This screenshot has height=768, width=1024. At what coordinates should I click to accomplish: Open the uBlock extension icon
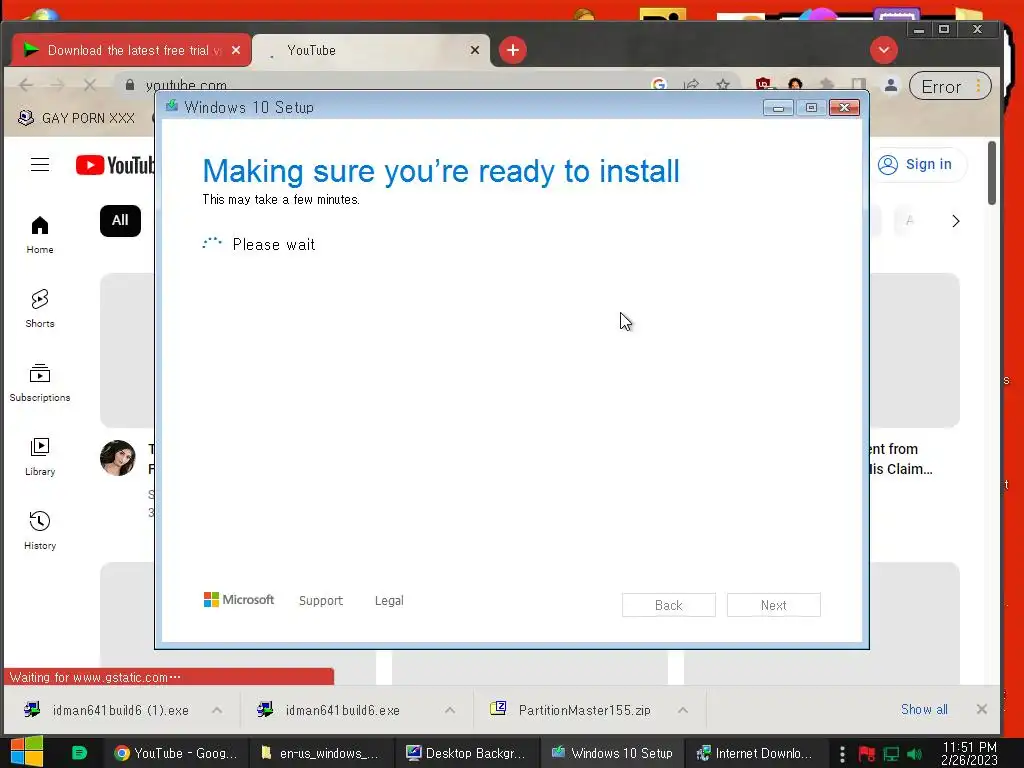[763, 85]
